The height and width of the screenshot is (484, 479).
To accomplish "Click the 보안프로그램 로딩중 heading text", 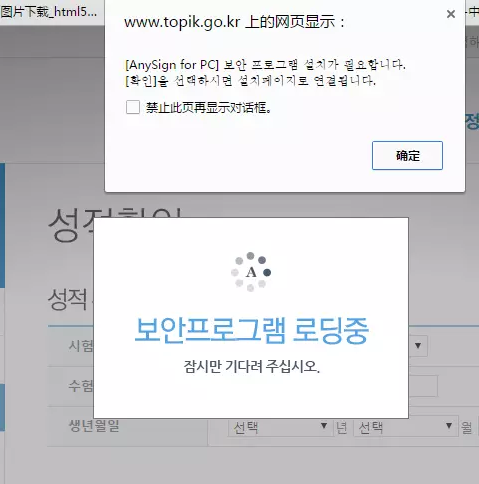I will (x=252, y=331).
